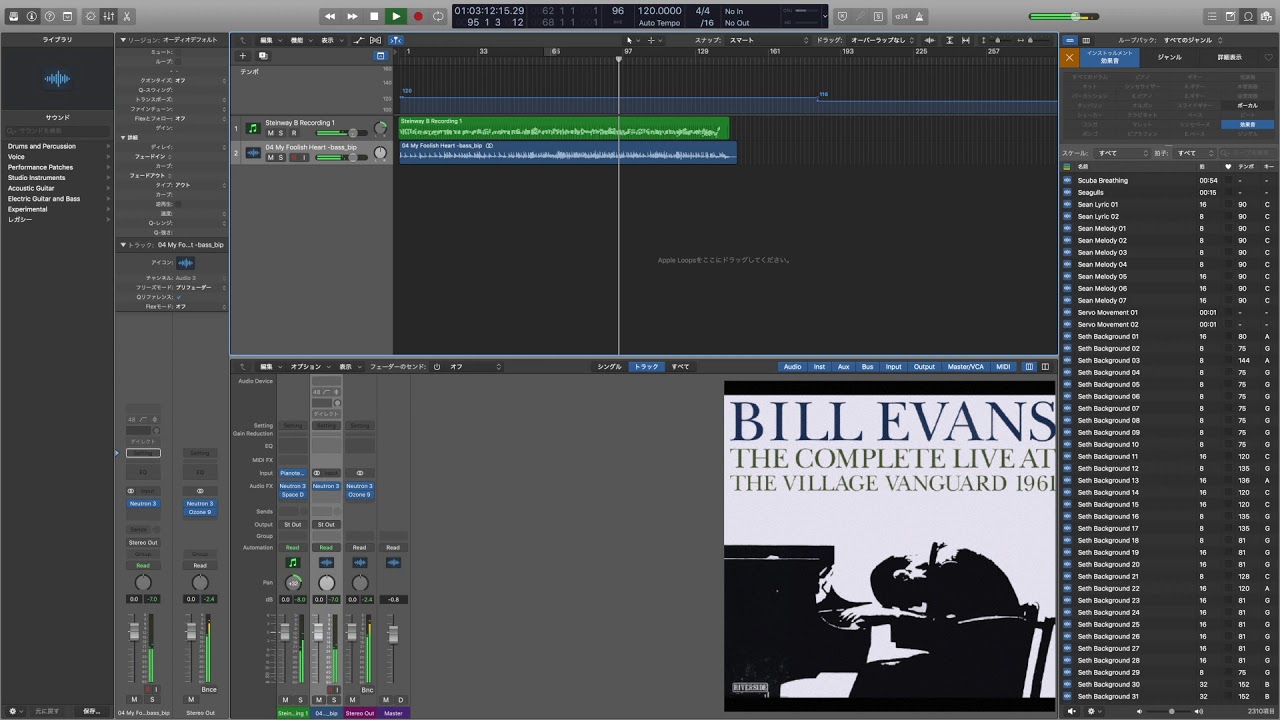Open the Library panel button

pos(14,17)
